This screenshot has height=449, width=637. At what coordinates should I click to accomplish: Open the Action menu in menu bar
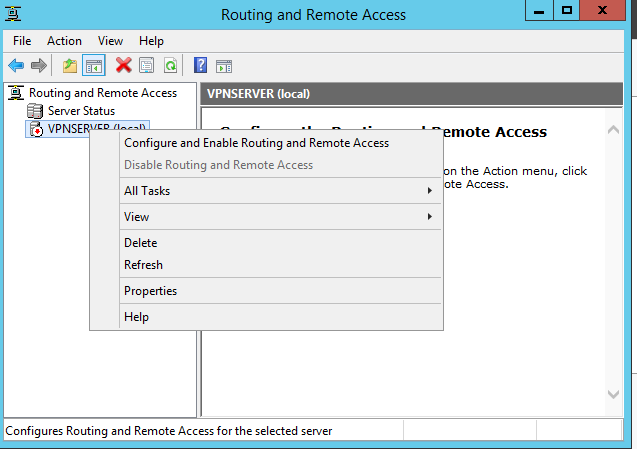pyautogui.click(x=64, y=41)
